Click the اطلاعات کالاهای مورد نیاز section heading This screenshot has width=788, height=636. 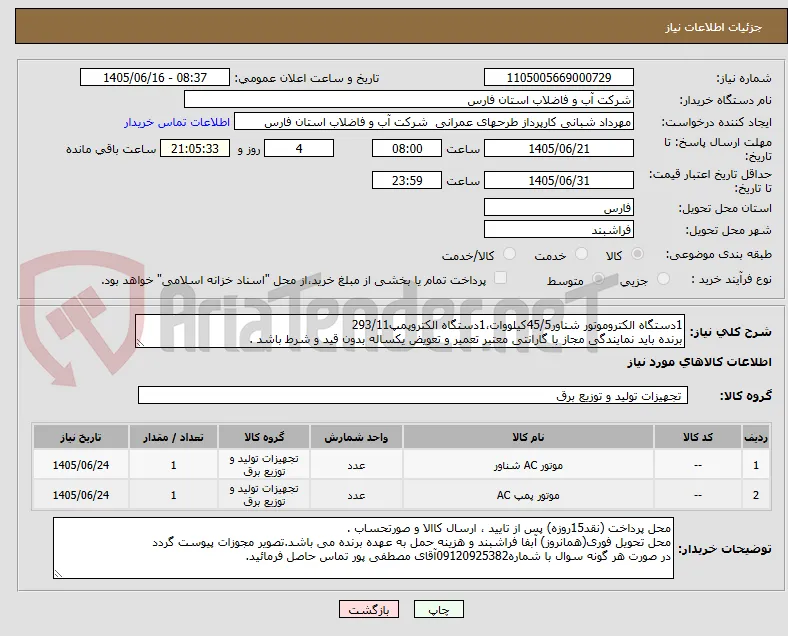click(x=699, y=362)
